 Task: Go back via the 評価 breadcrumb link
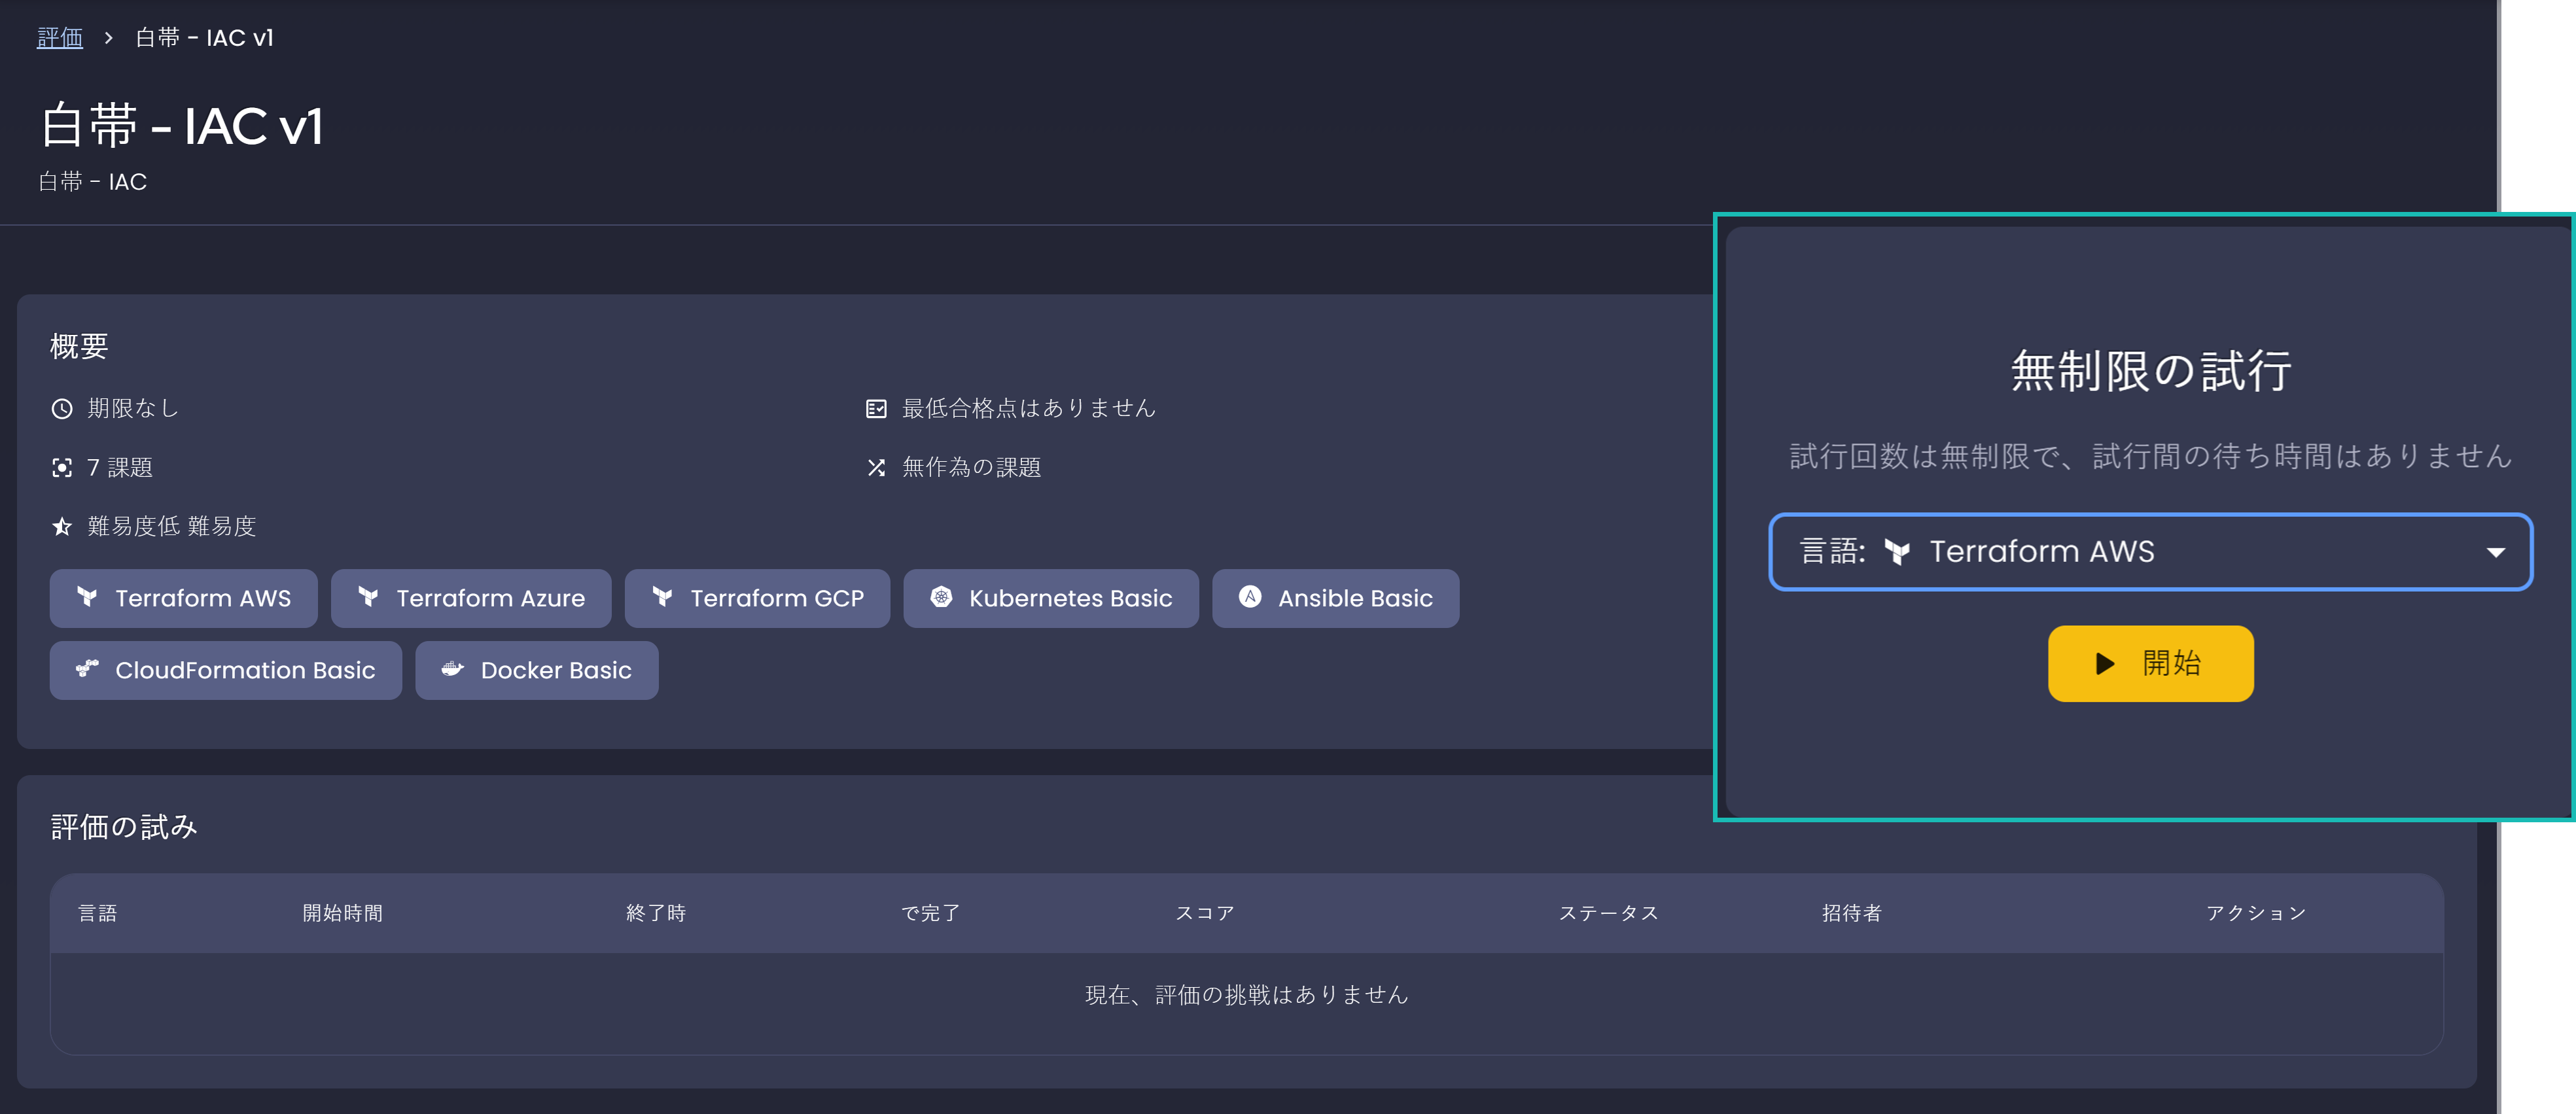60,38
